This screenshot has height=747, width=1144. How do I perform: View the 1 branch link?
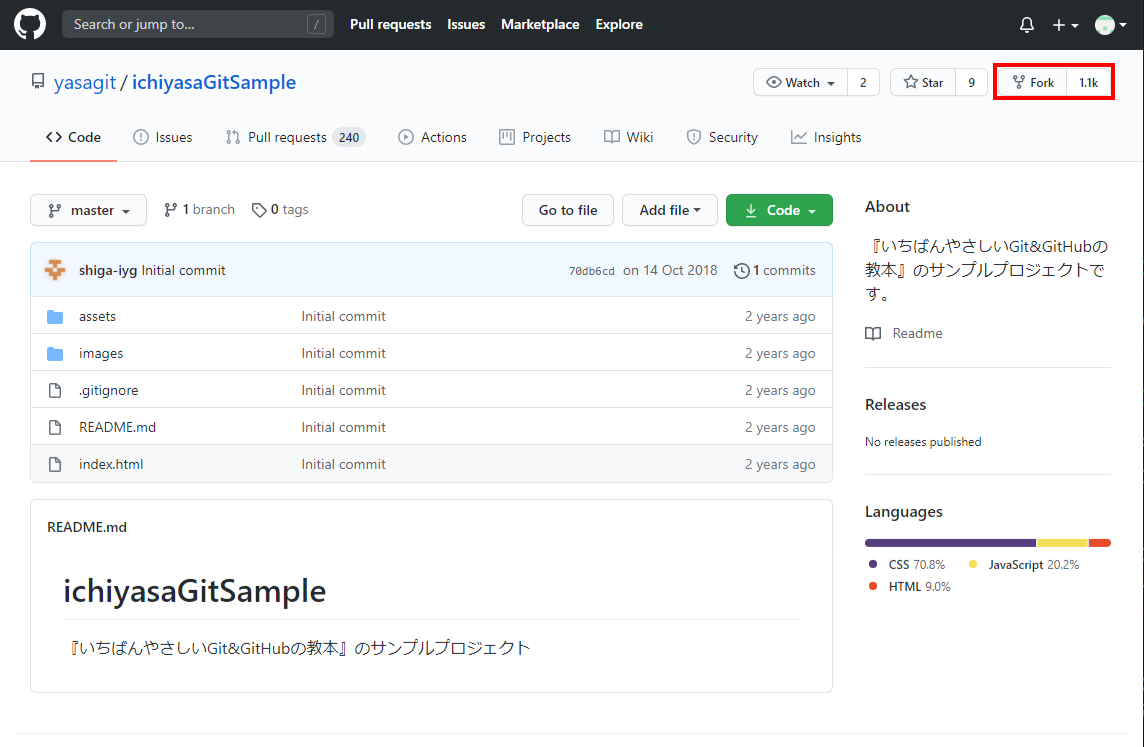[x=199, y=210]
